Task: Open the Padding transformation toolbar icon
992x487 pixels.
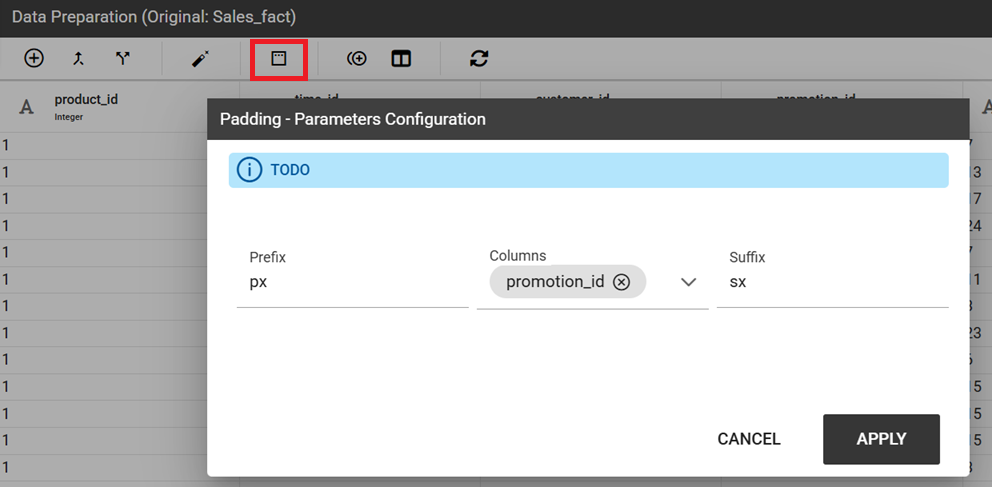Action: click(x=279, y=59)
